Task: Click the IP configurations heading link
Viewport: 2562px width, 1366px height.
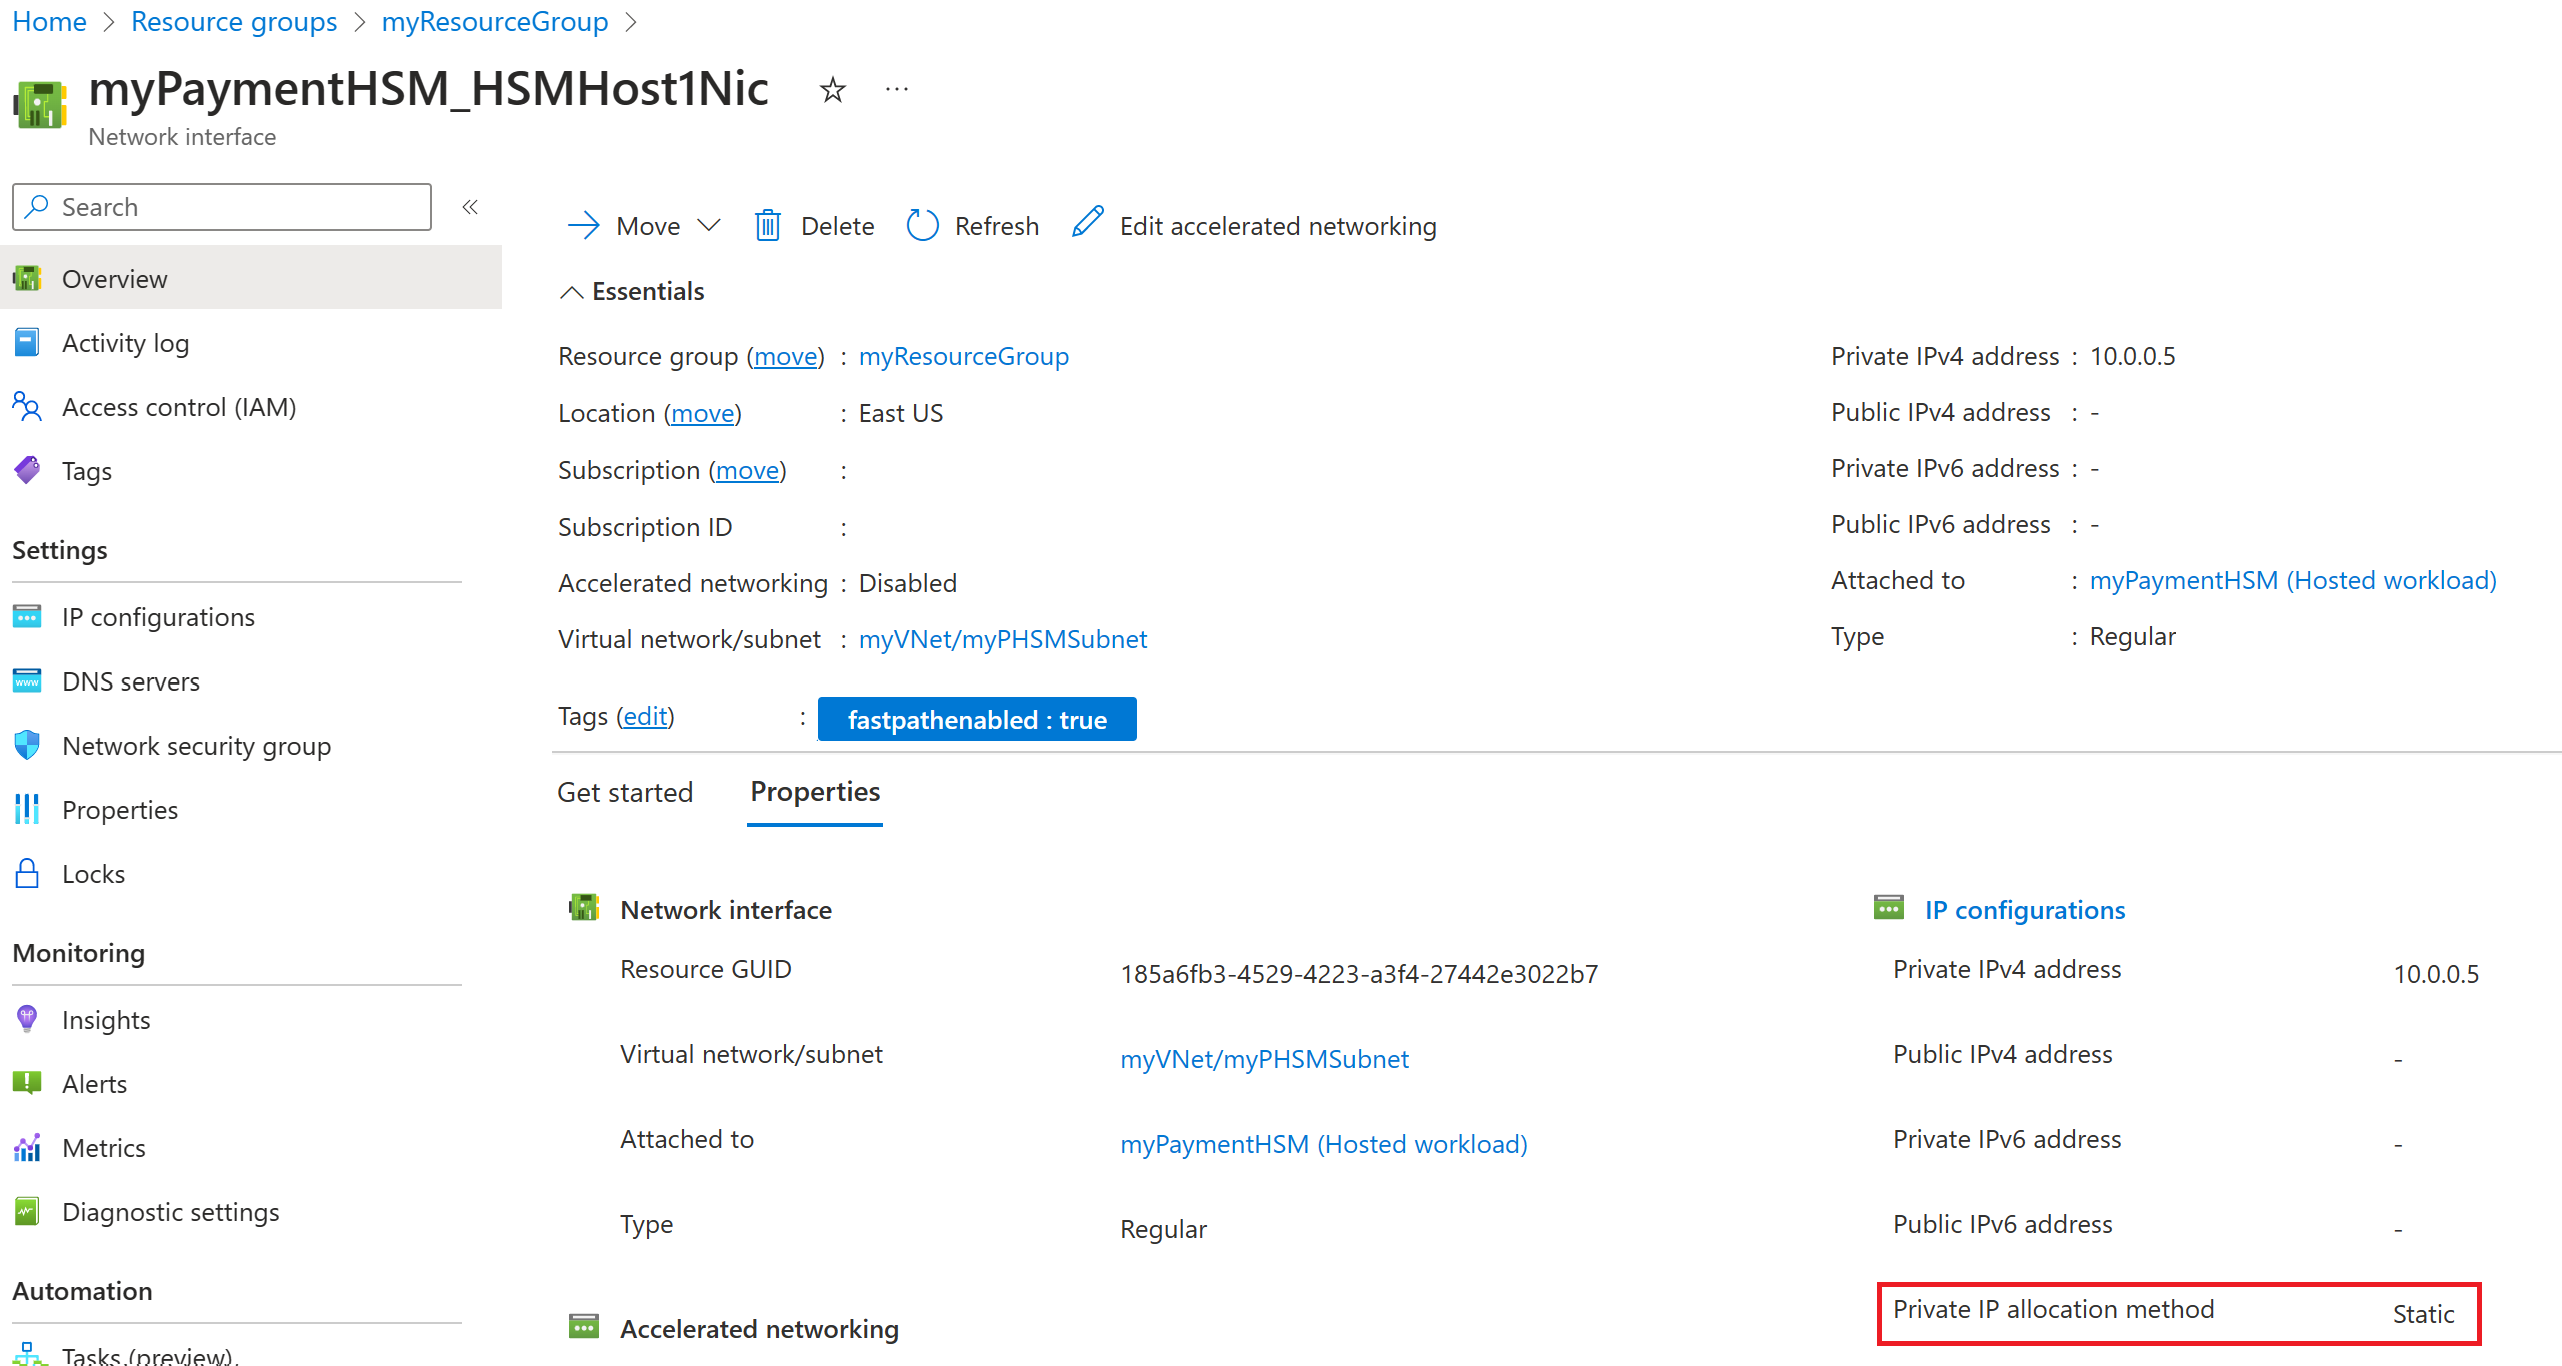Action: click(2024, 910)
